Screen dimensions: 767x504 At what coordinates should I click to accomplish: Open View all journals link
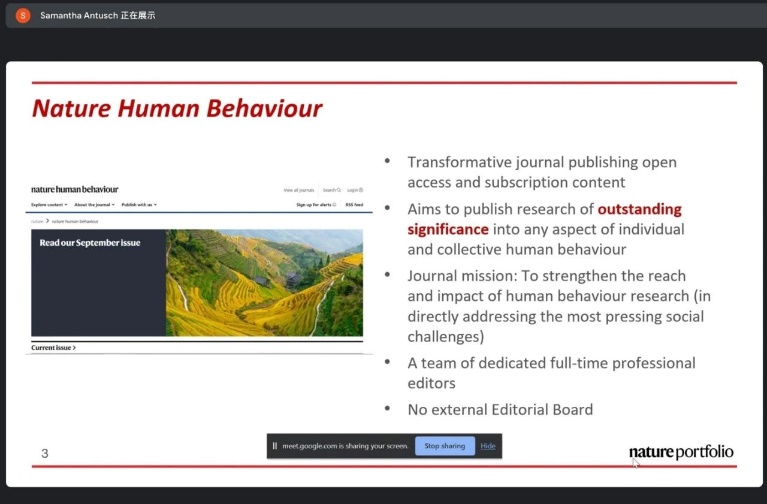(299, 190)
